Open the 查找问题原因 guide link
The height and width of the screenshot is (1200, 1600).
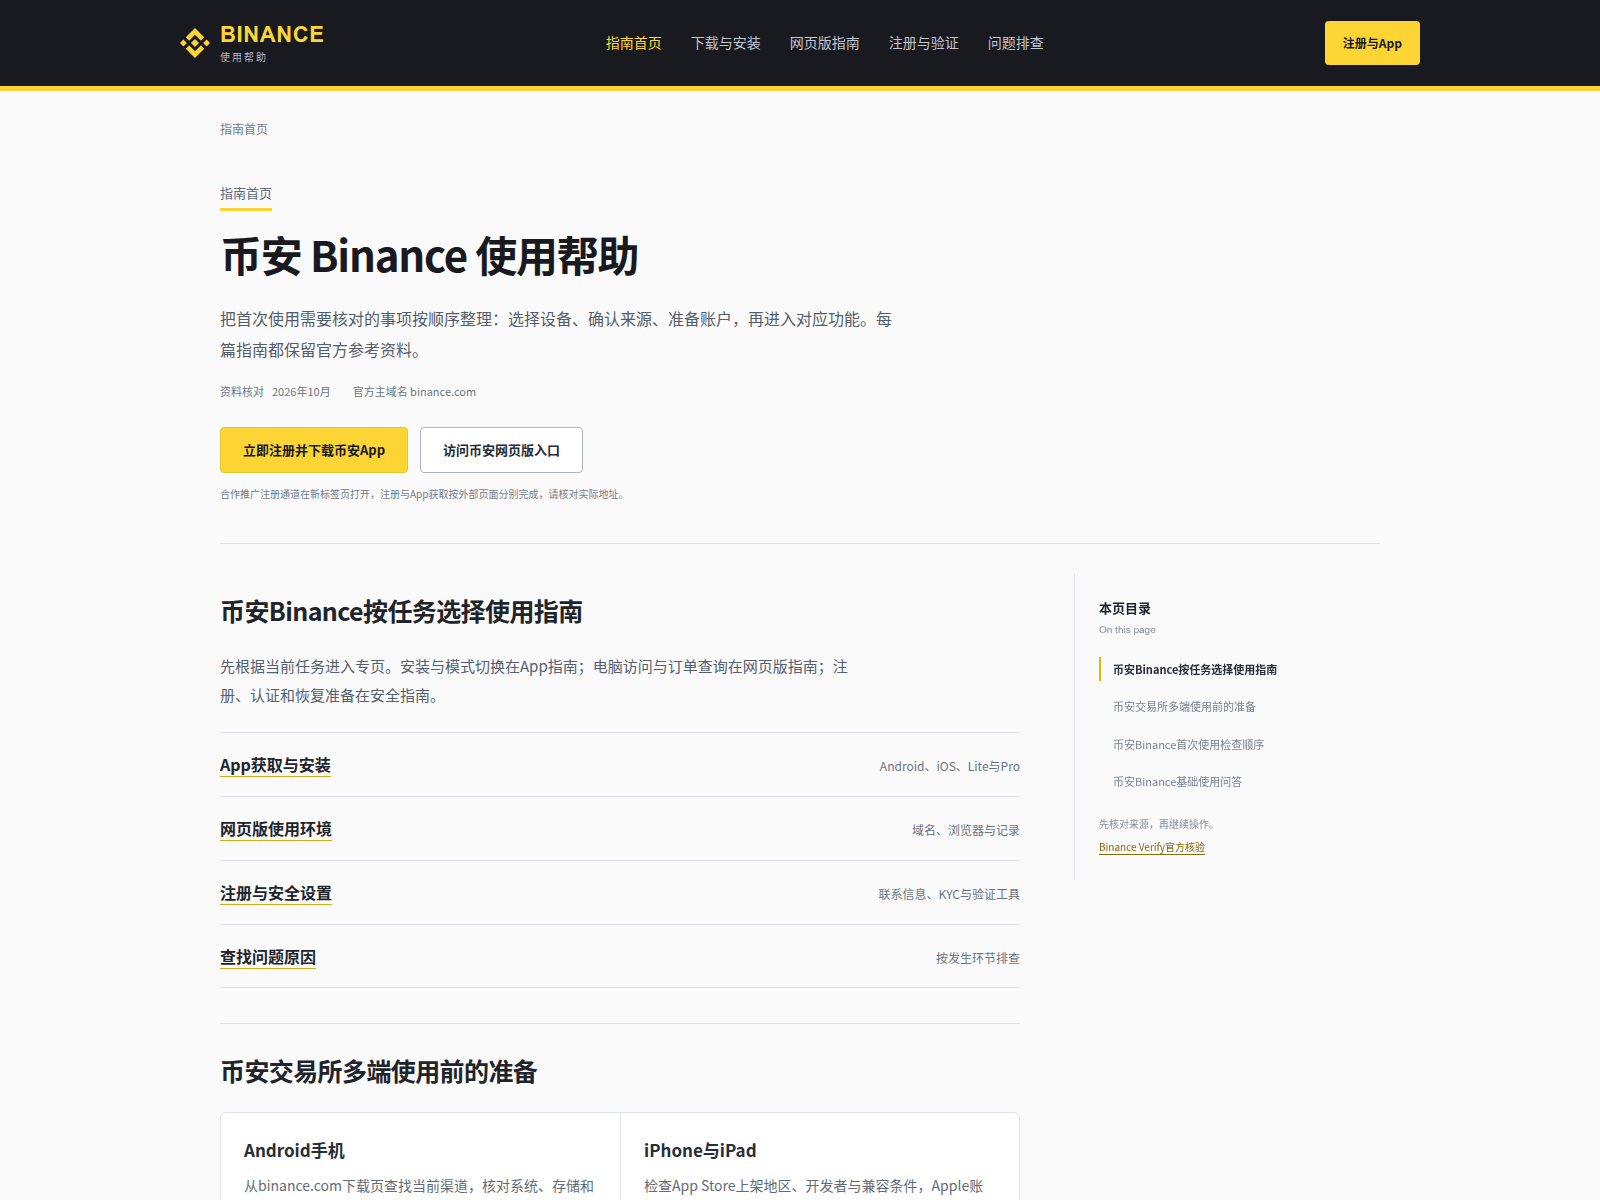268,958
